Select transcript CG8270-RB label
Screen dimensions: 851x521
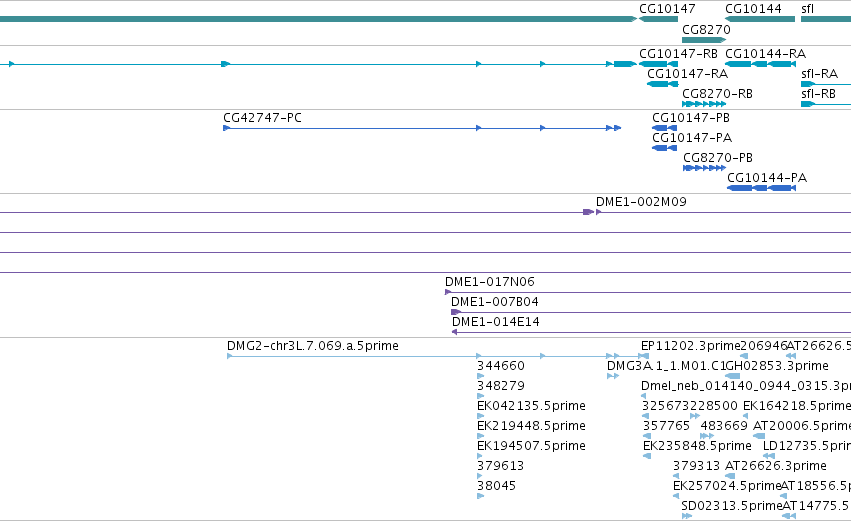click(717, 94)
